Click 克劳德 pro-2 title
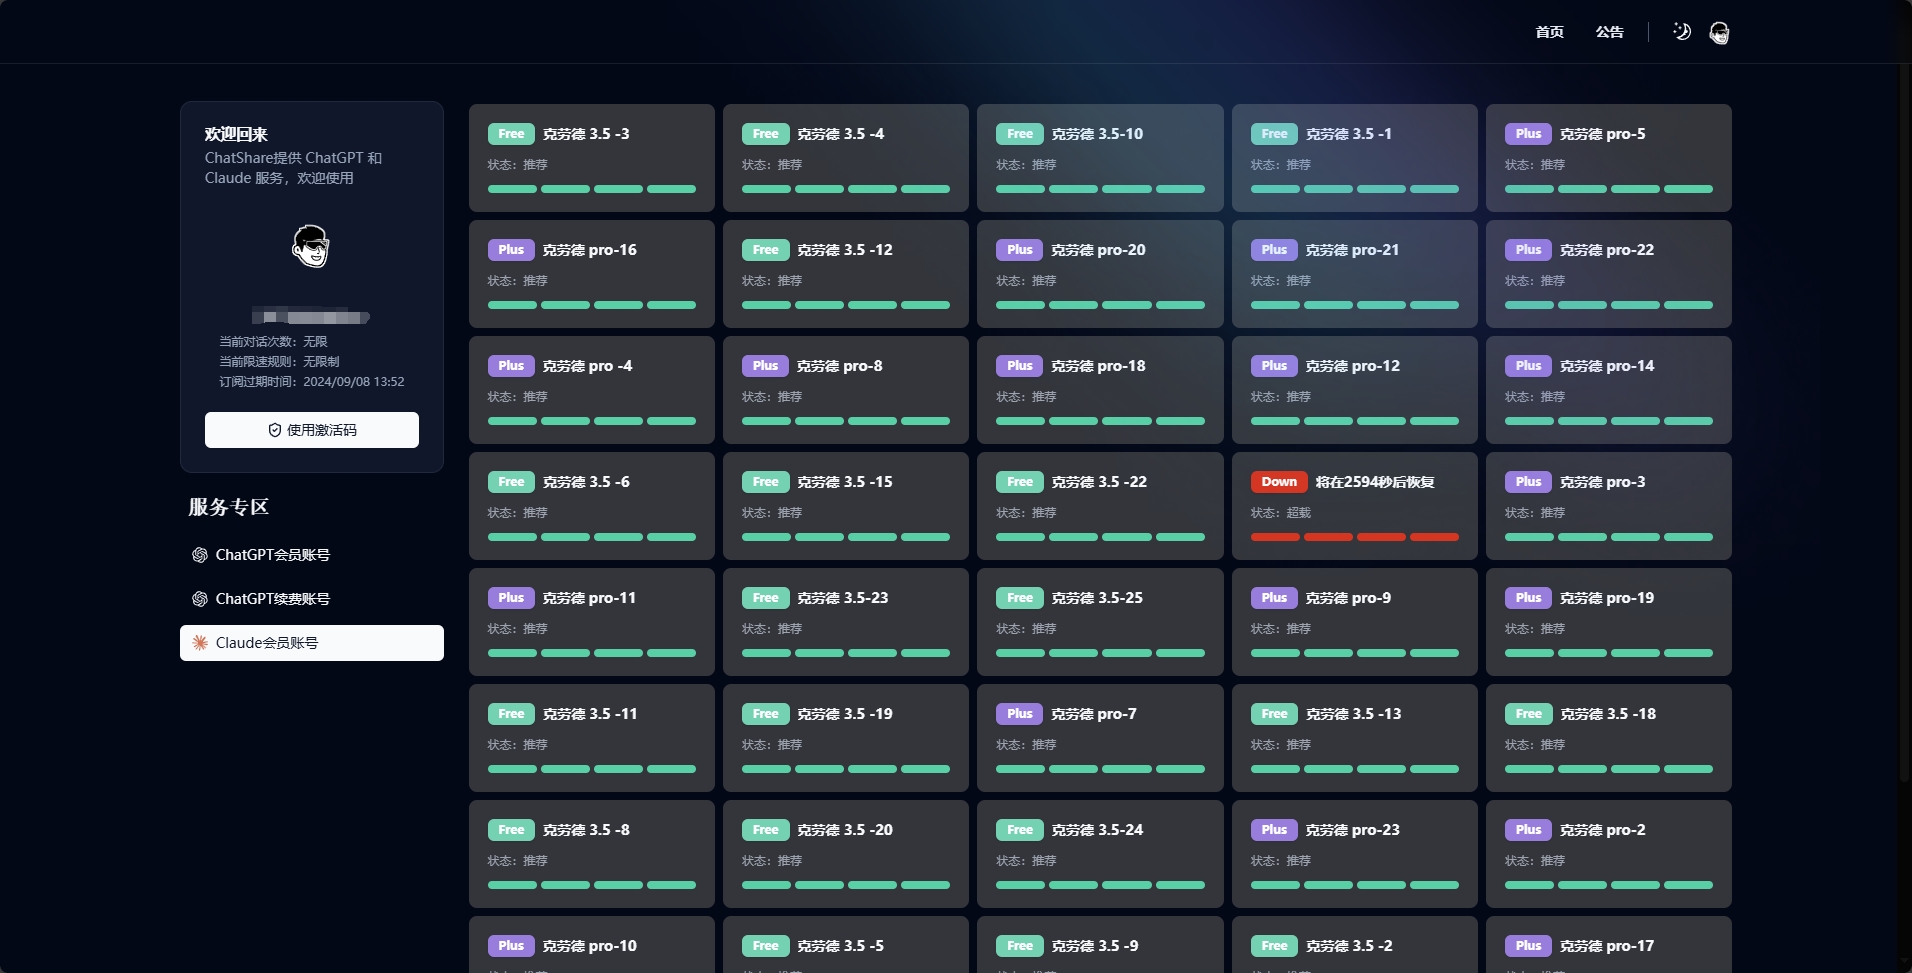The image size is (1912, 973). 1603,830
